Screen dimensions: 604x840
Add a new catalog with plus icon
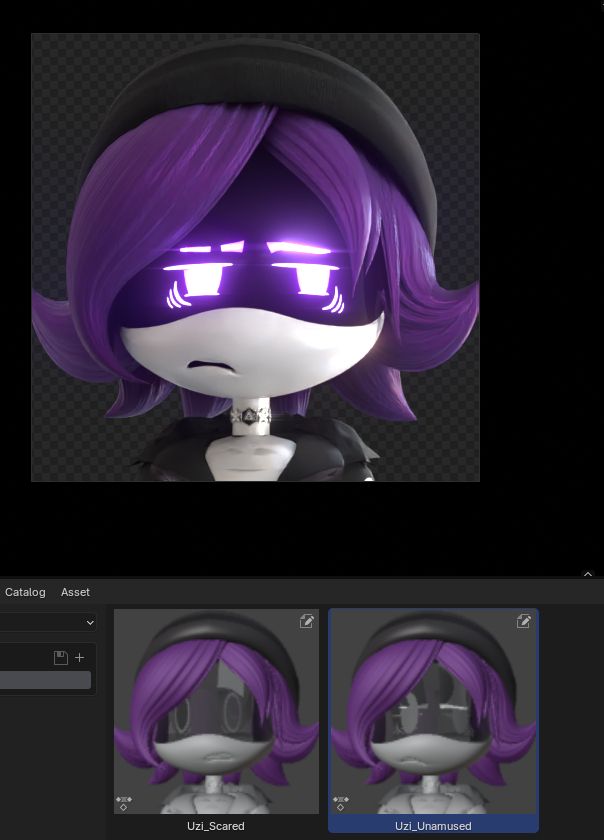(x=79, y=657)
